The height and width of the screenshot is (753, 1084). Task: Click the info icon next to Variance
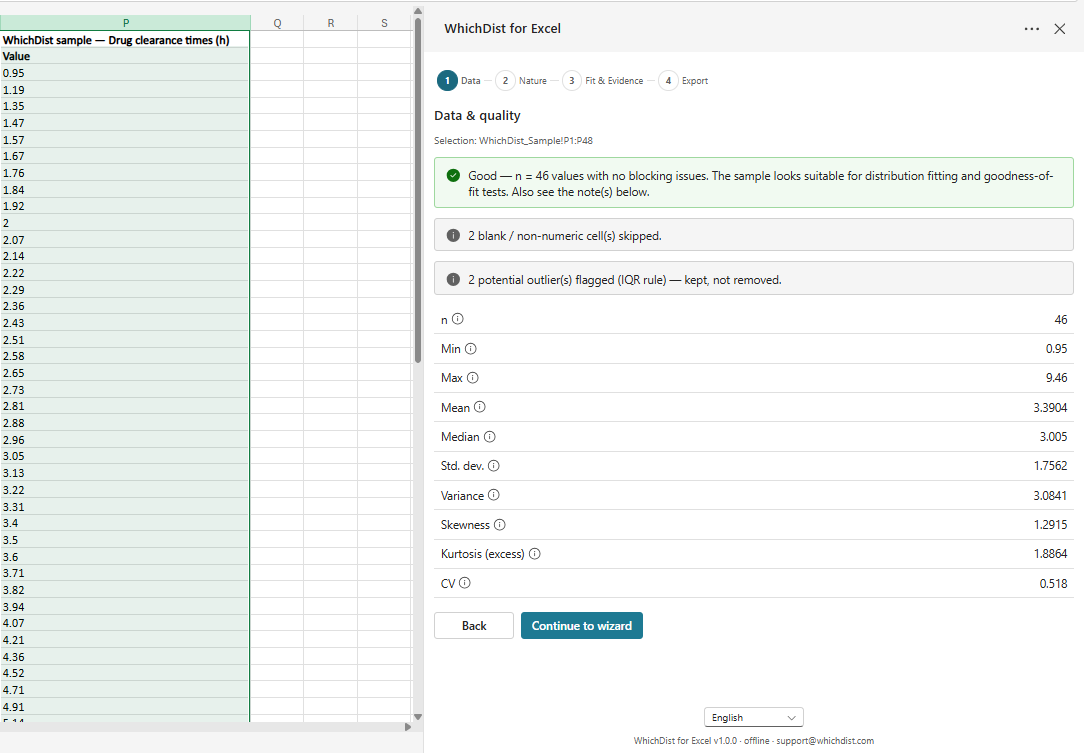pos(494,494)
